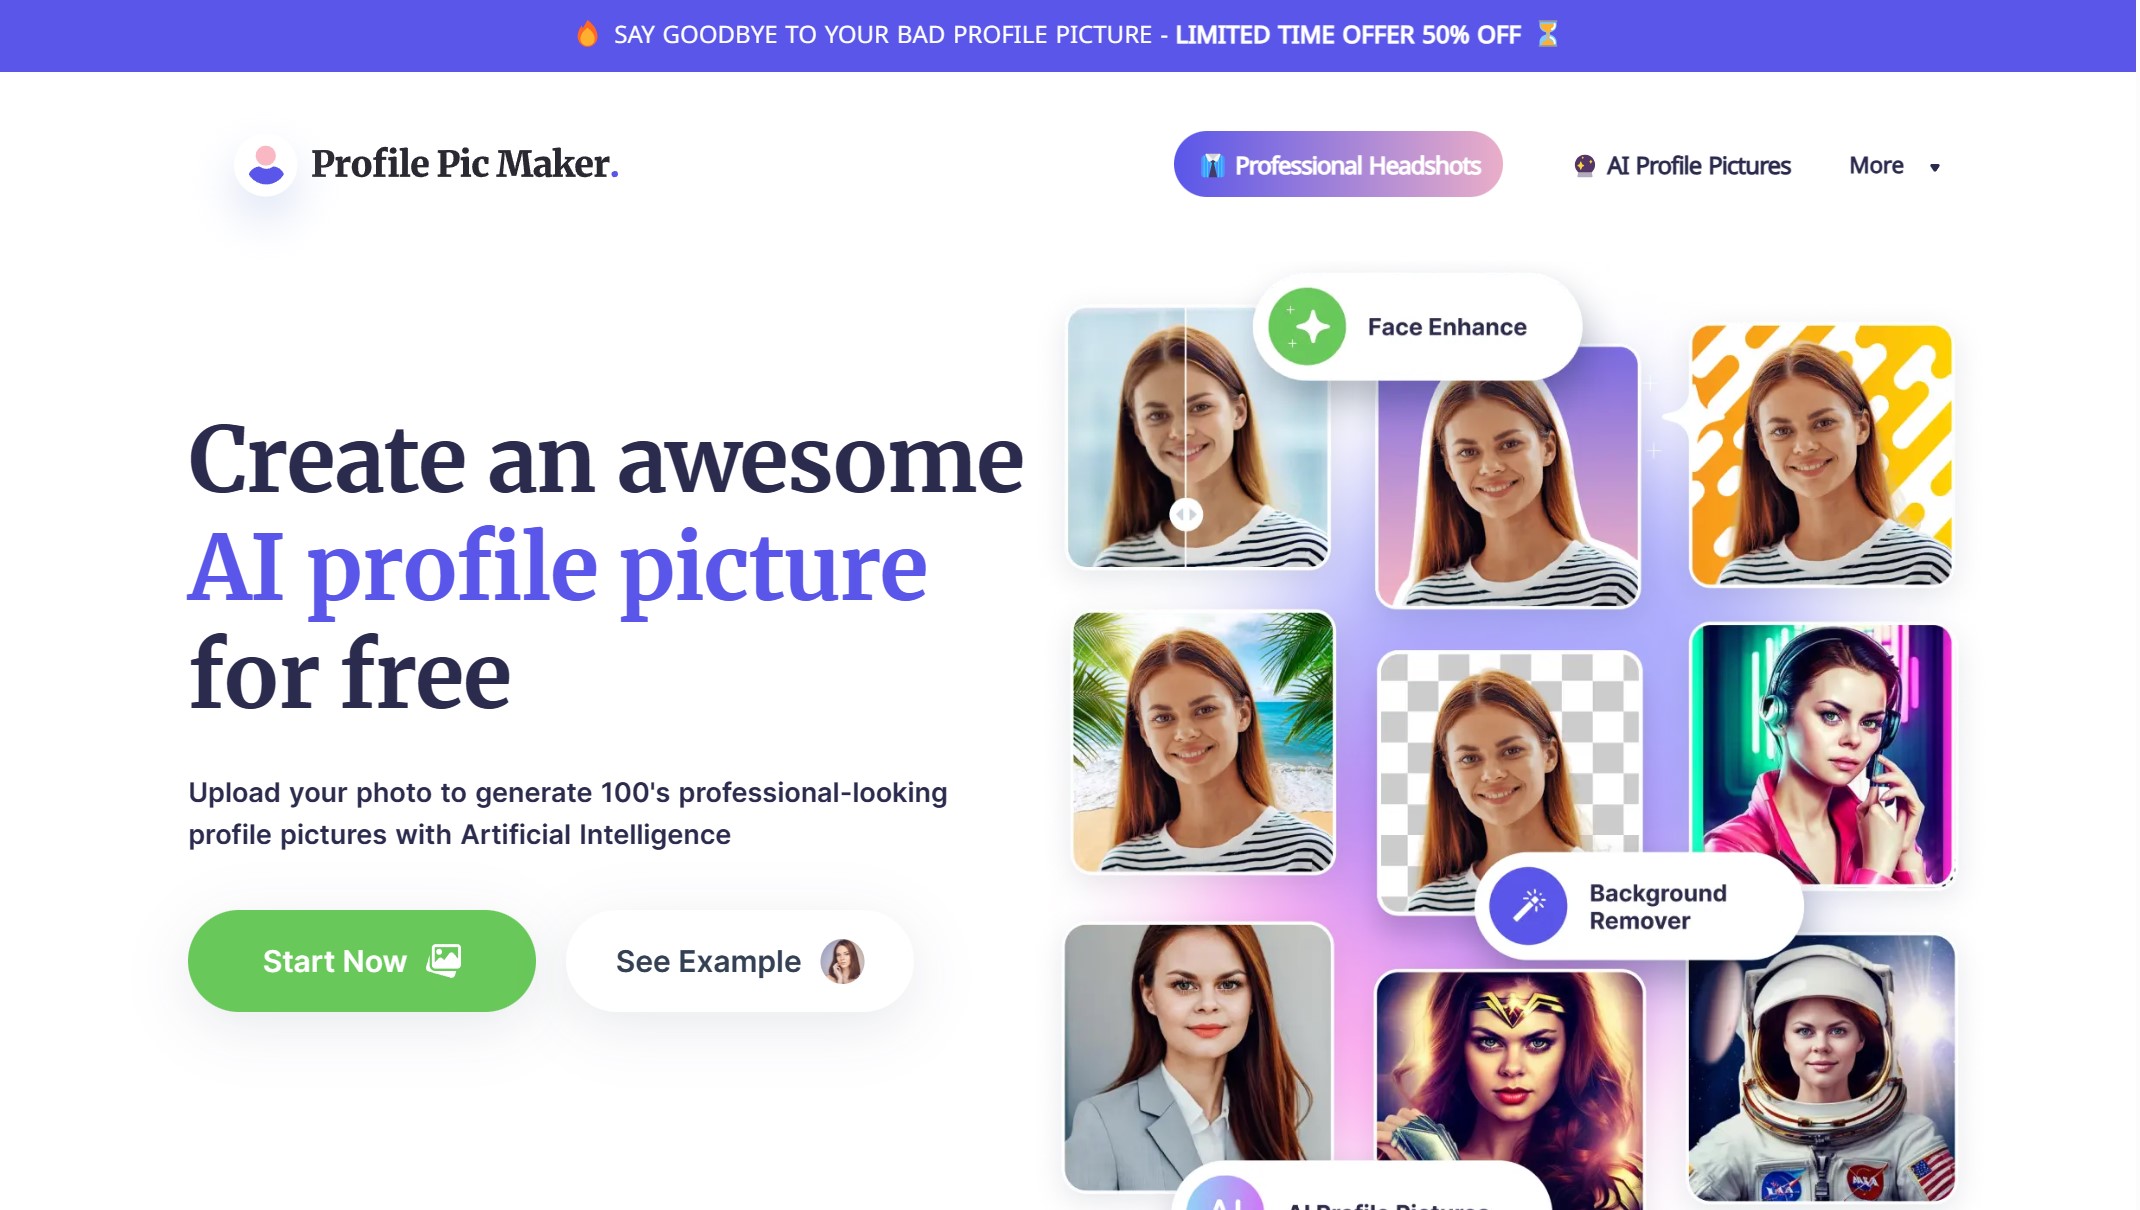Click the flame icon in the promo banner
This screenshot has width=2140, height=1210.
click(x=588, y=34)
